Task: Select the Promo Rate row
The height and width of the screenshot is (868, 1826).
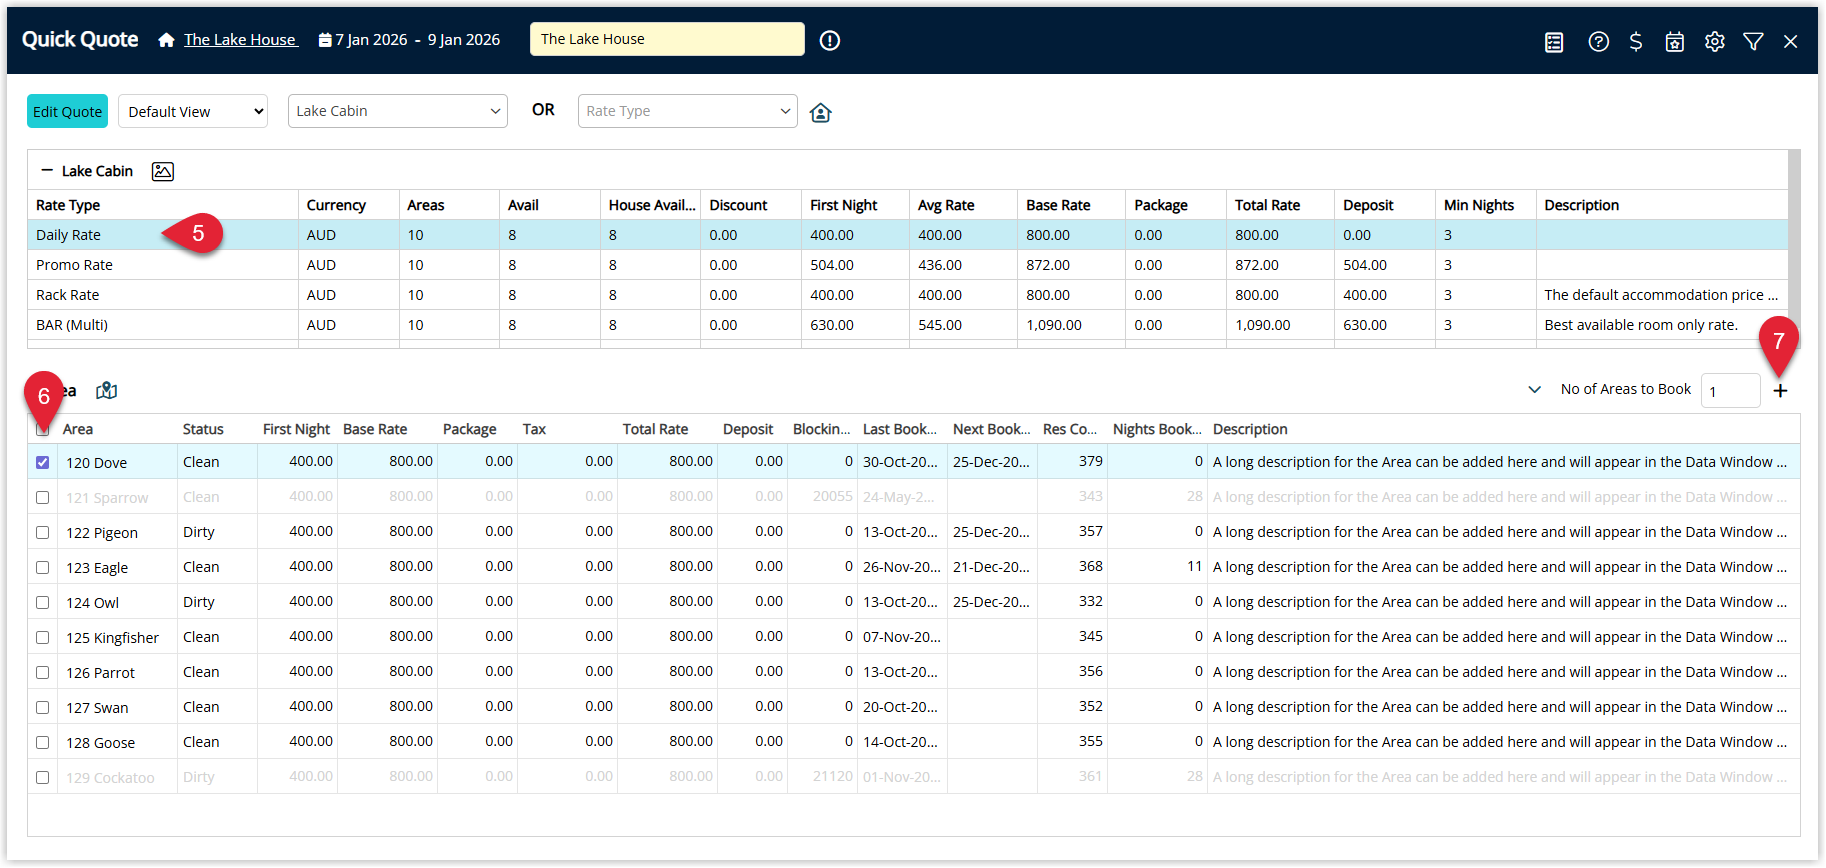Action: pos(908,265)
